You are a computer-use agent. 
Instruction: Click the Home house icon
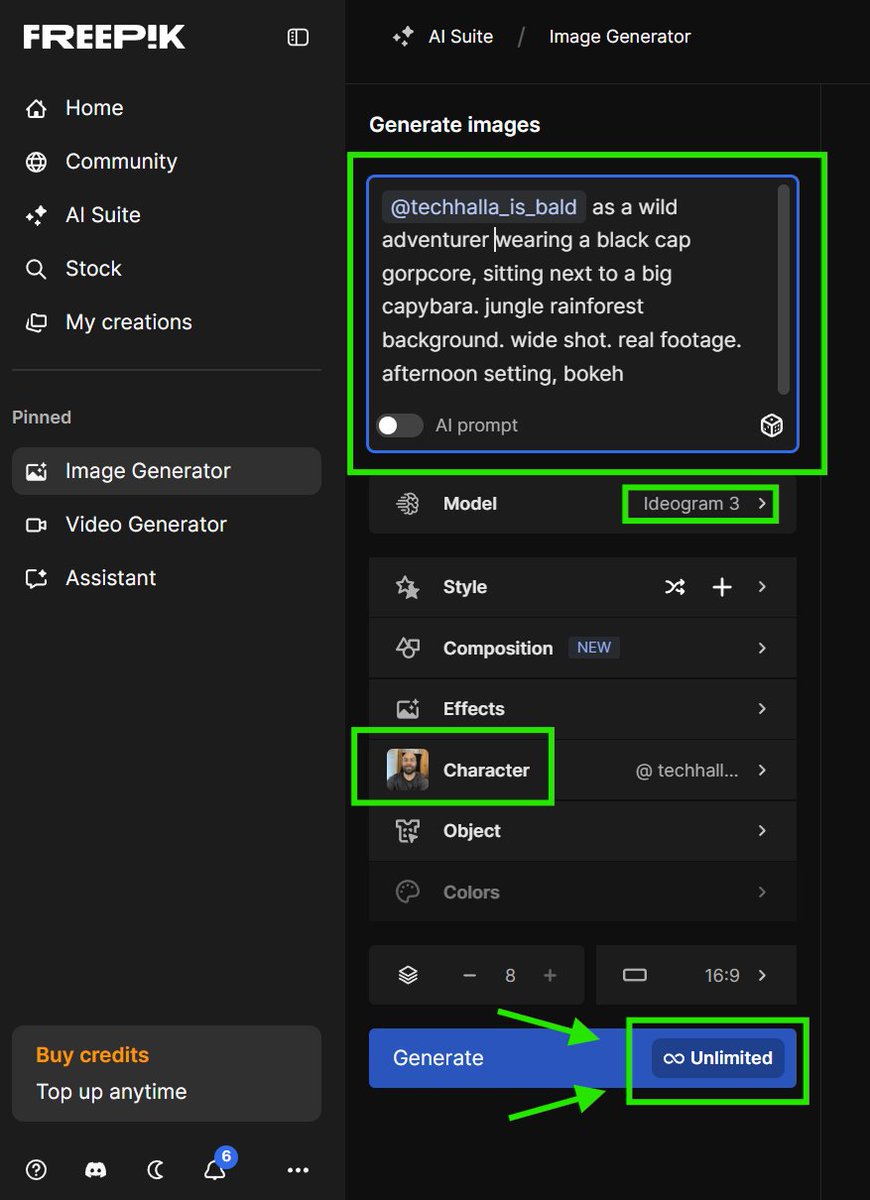coord(36,108)
